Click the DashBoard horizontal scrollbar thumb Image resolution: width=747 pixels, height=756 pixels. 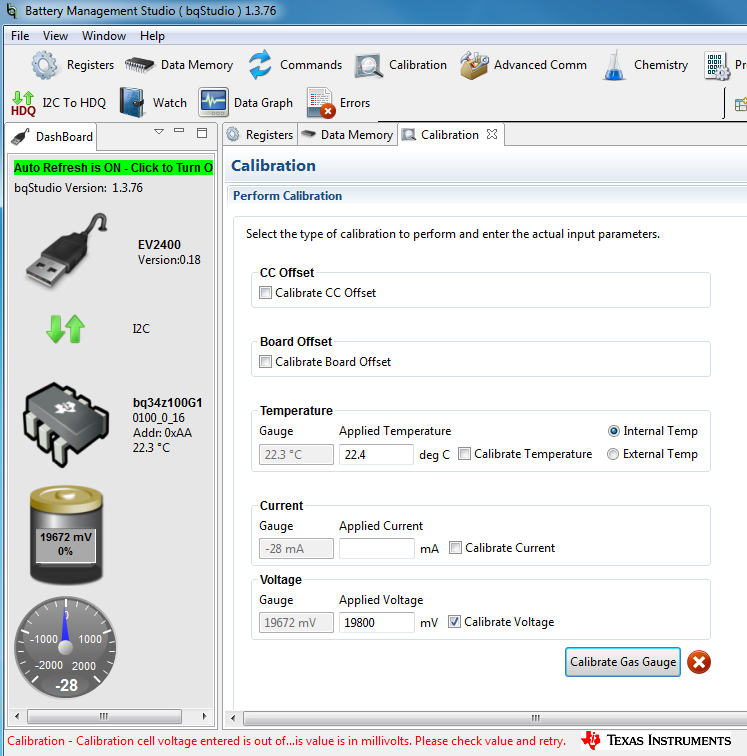104,716
